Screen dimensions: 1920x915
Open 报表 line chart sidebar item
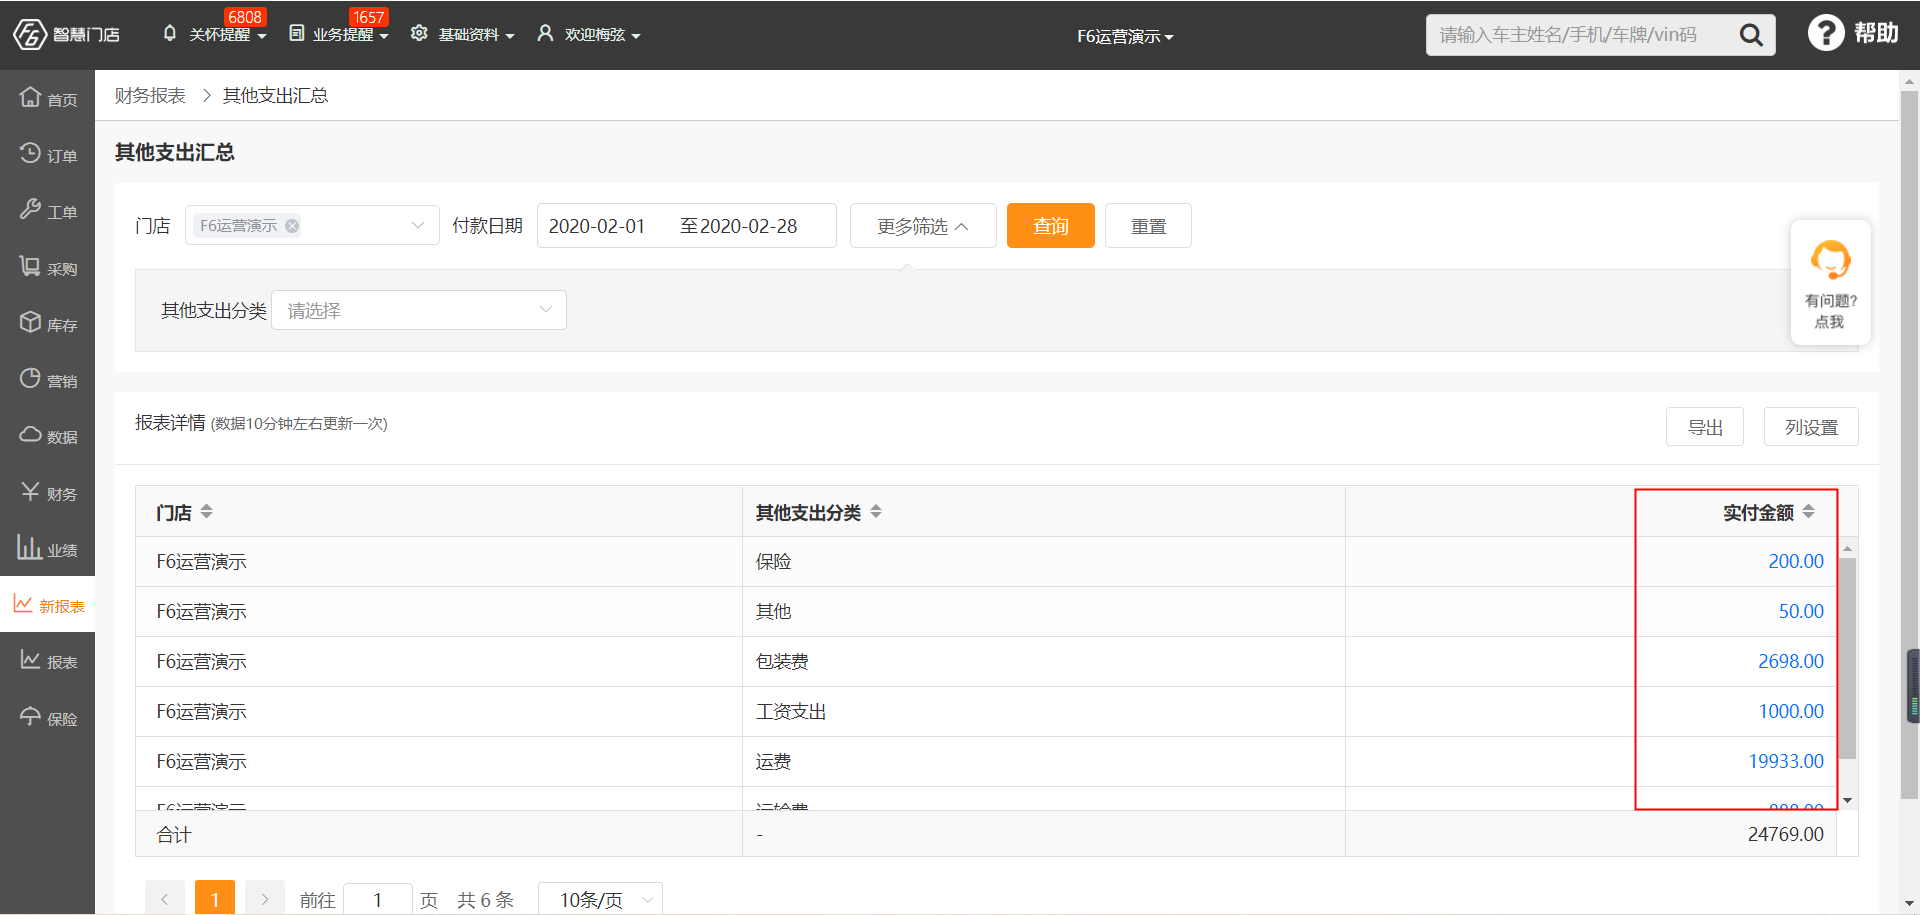[x=48, y=660]
